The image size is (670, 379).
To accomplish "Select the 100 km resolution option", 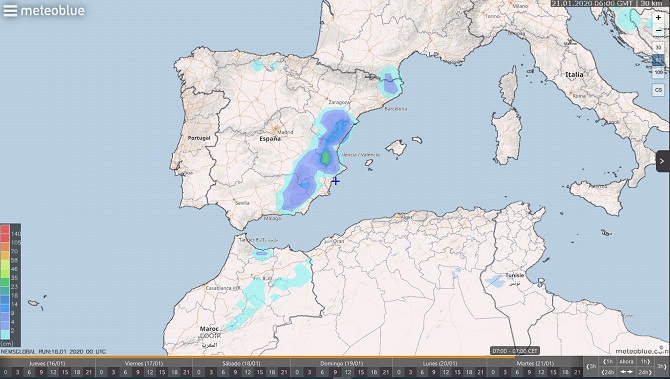I will [658, 72].
